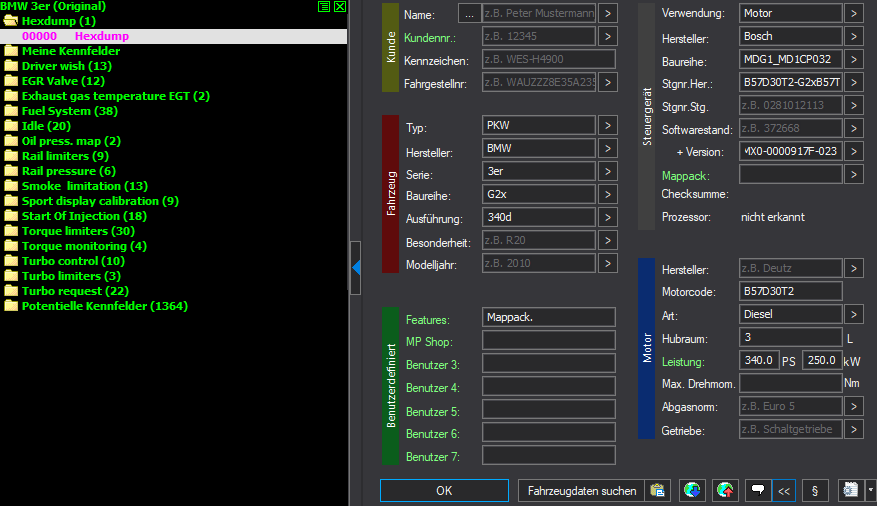Expand the Verwendung Motor selection arrow

click(x=853, y=13)
